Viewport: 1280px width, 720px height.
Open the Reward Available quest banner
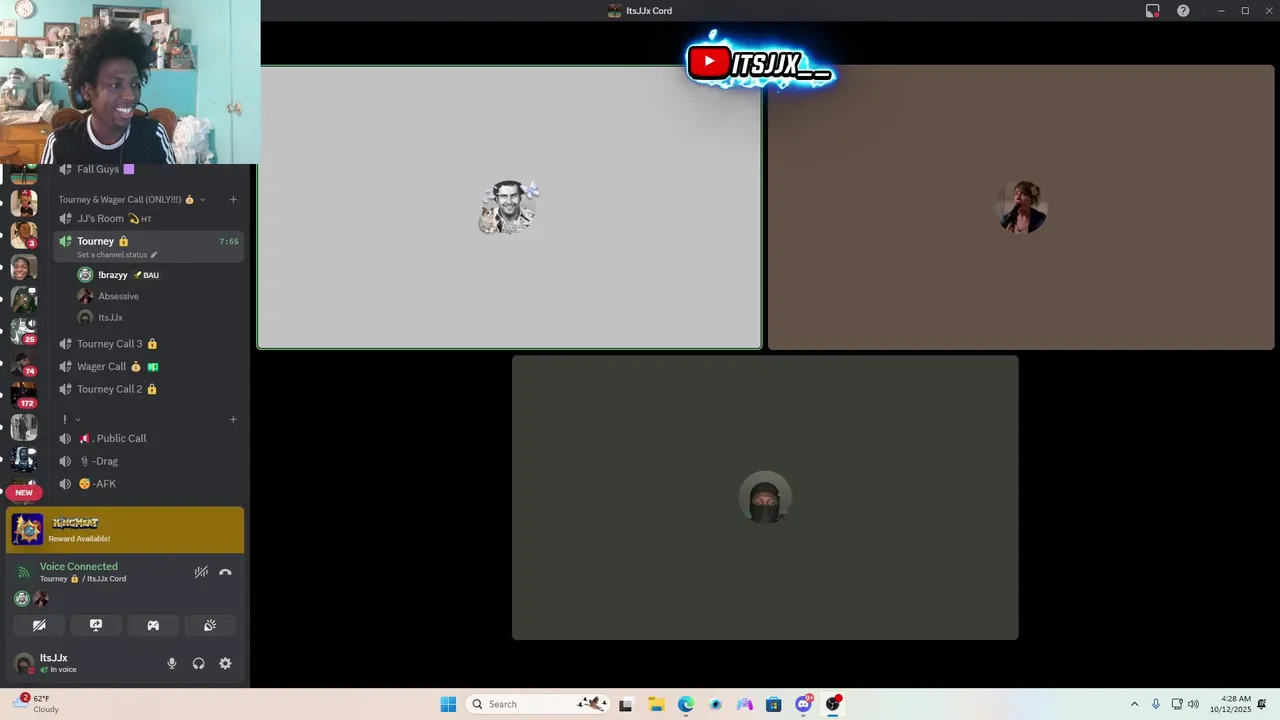pos(125,530)
